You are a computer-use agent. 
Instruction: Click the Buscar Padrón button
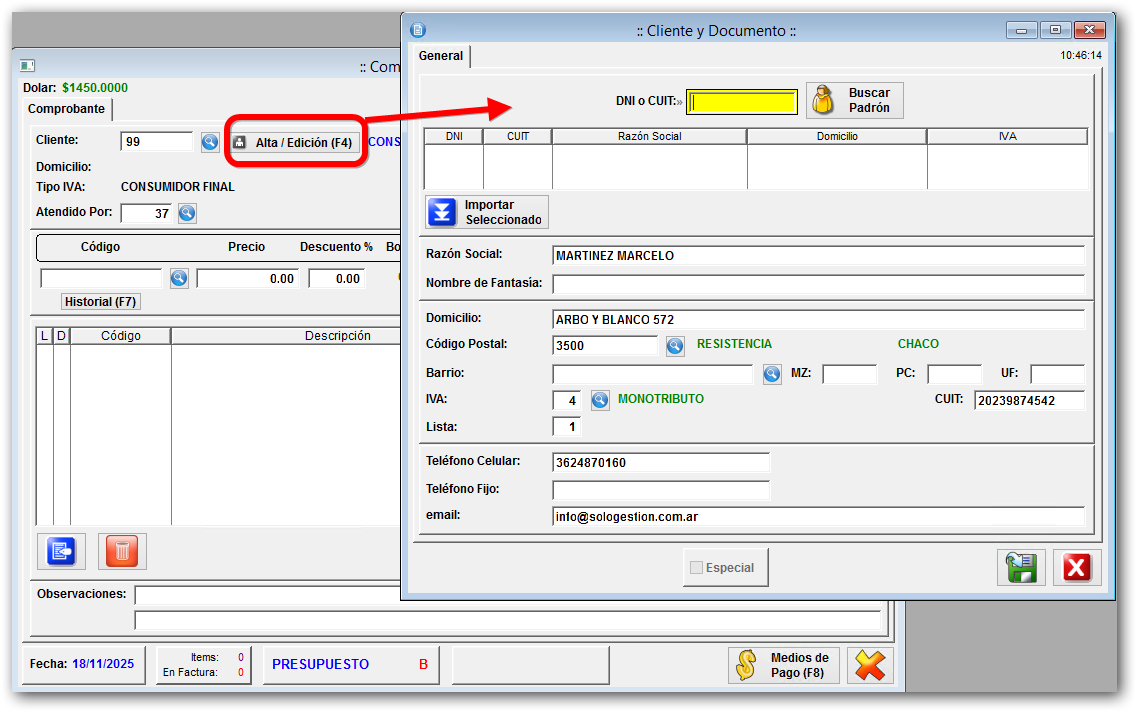coord(855,100)
